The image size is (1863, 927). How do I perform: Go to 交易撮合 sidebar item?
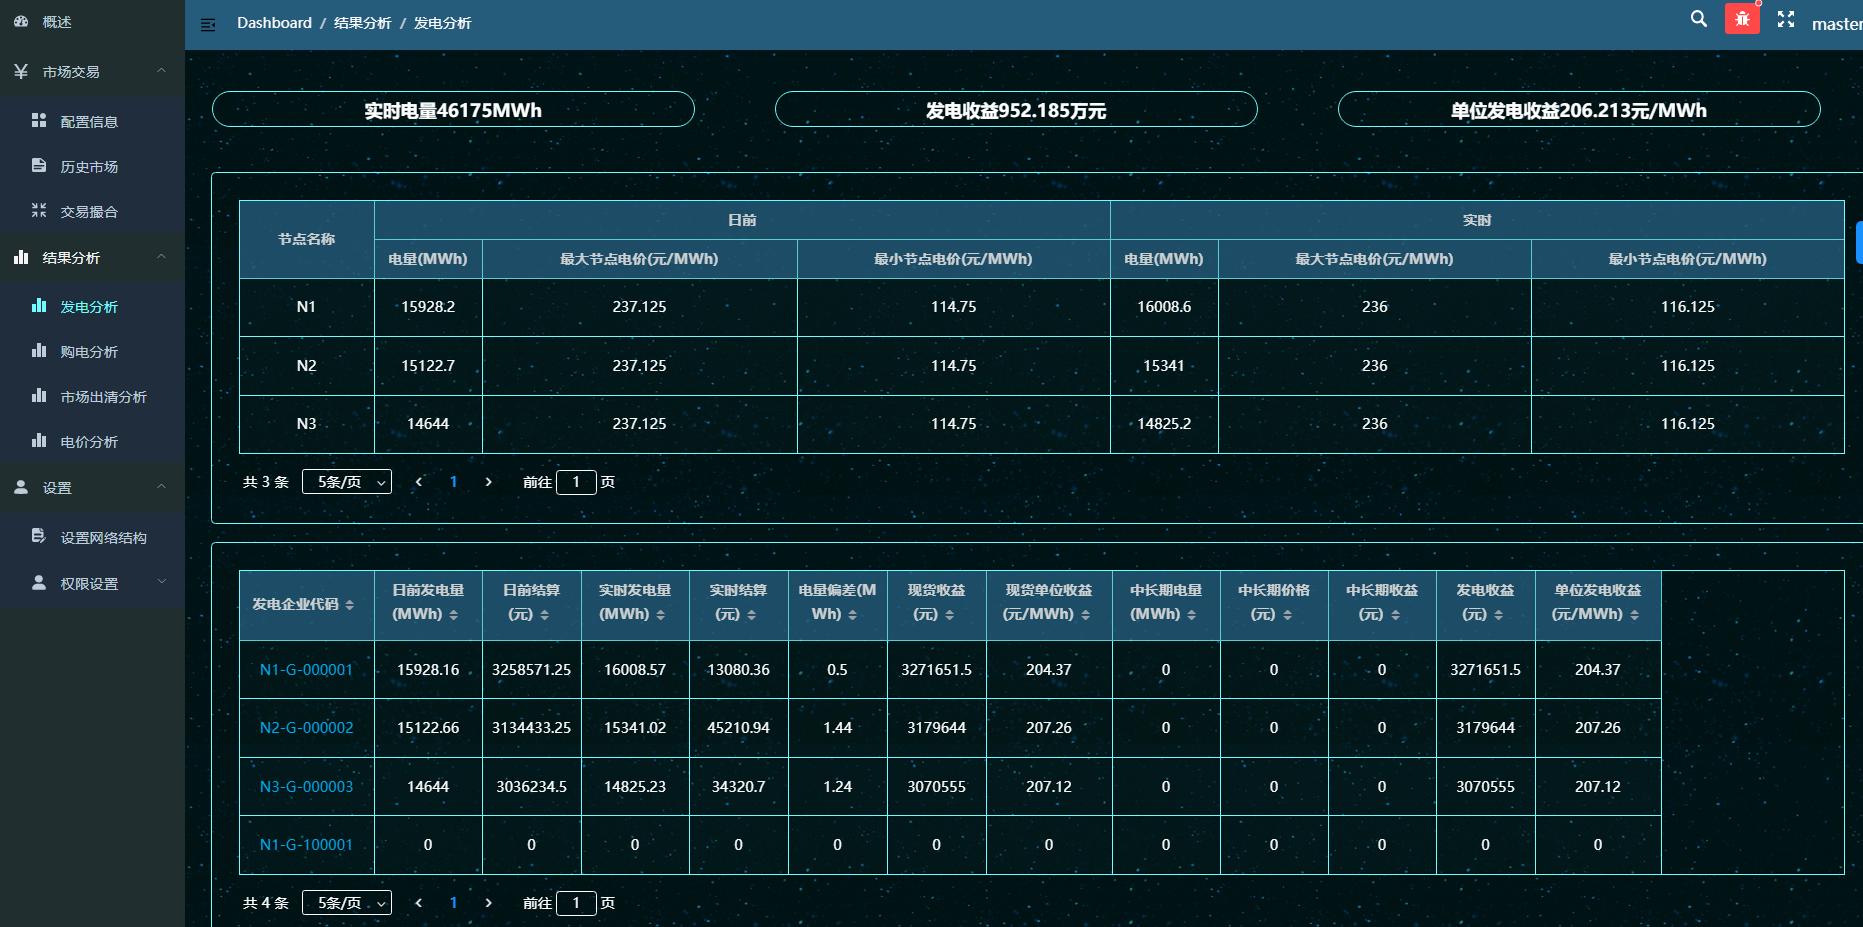89,212
